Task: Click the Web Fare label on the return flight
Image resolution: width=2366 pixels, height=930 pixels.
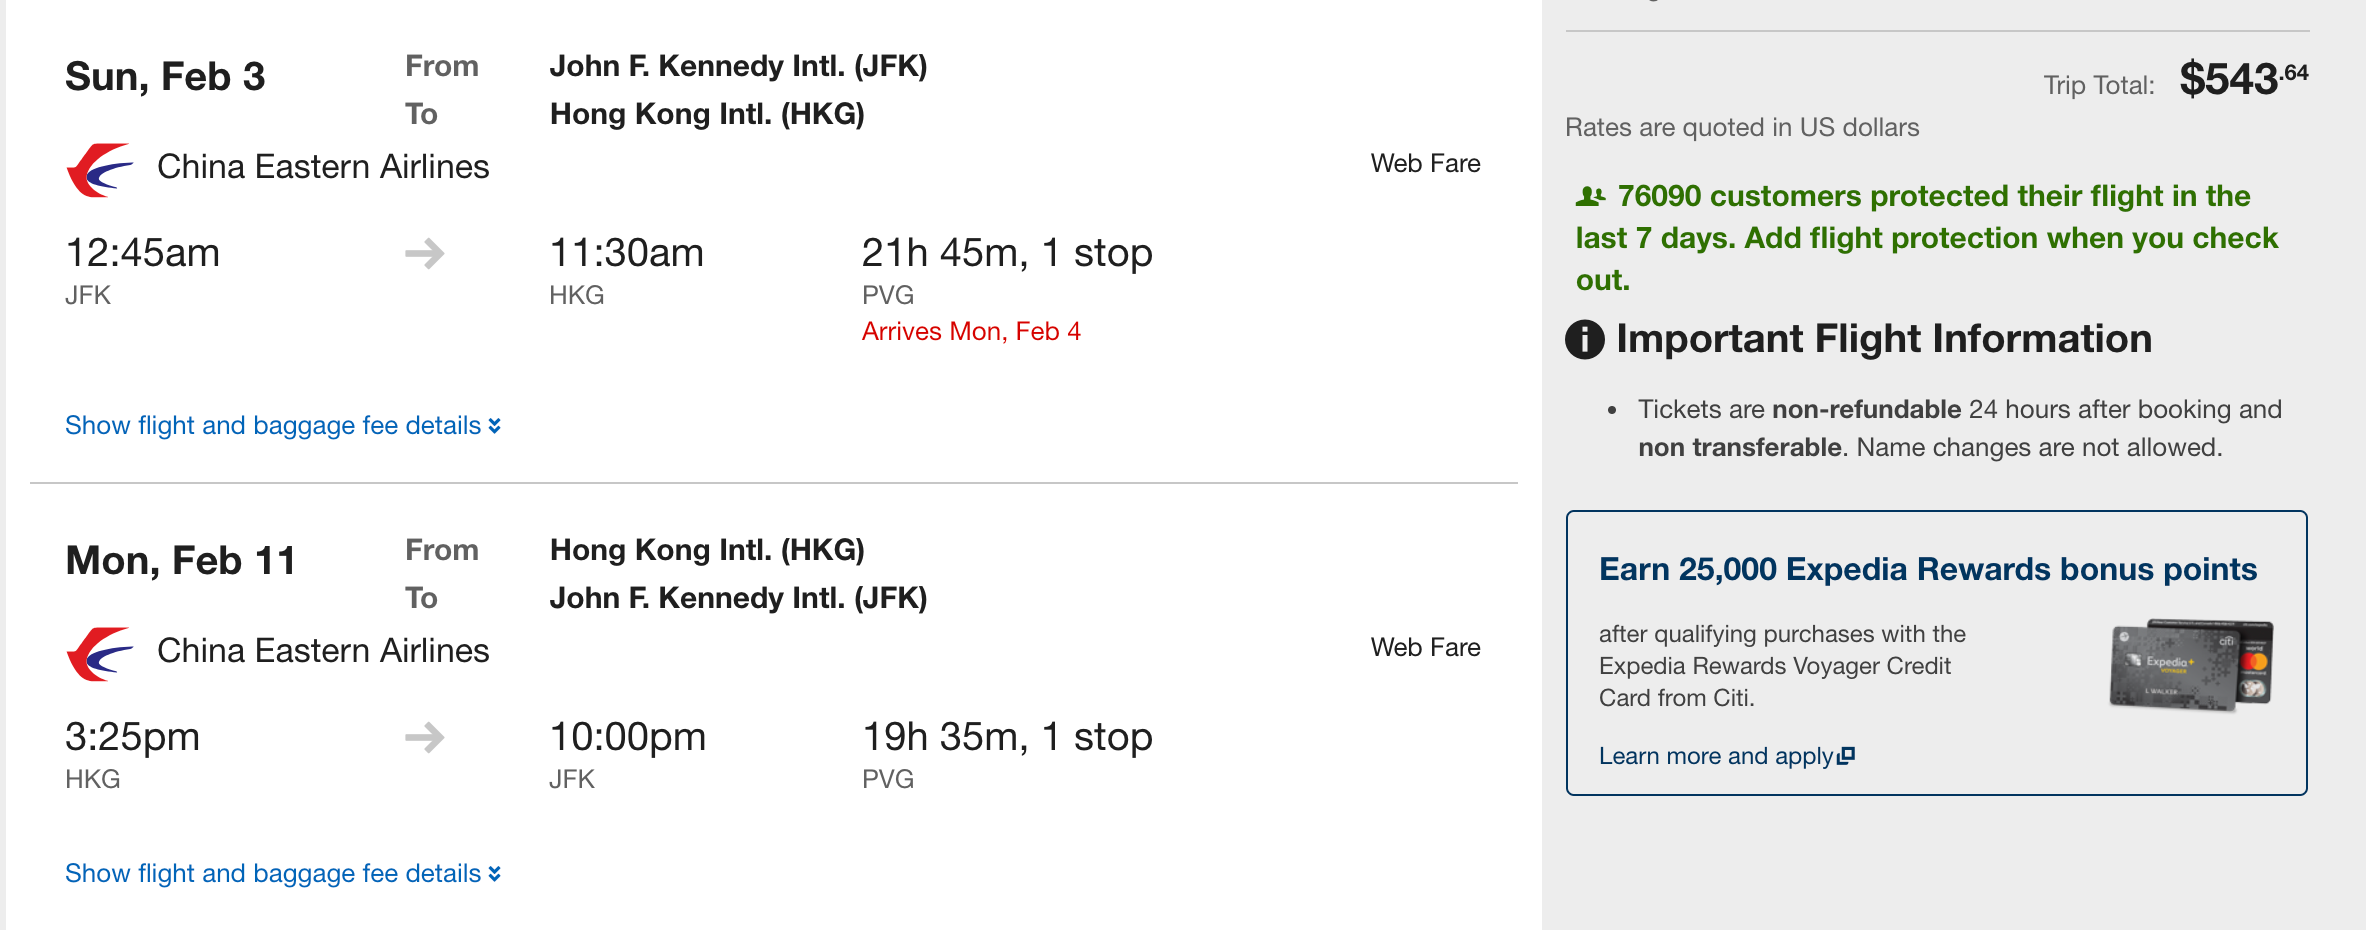Action: pos(1425,648)
